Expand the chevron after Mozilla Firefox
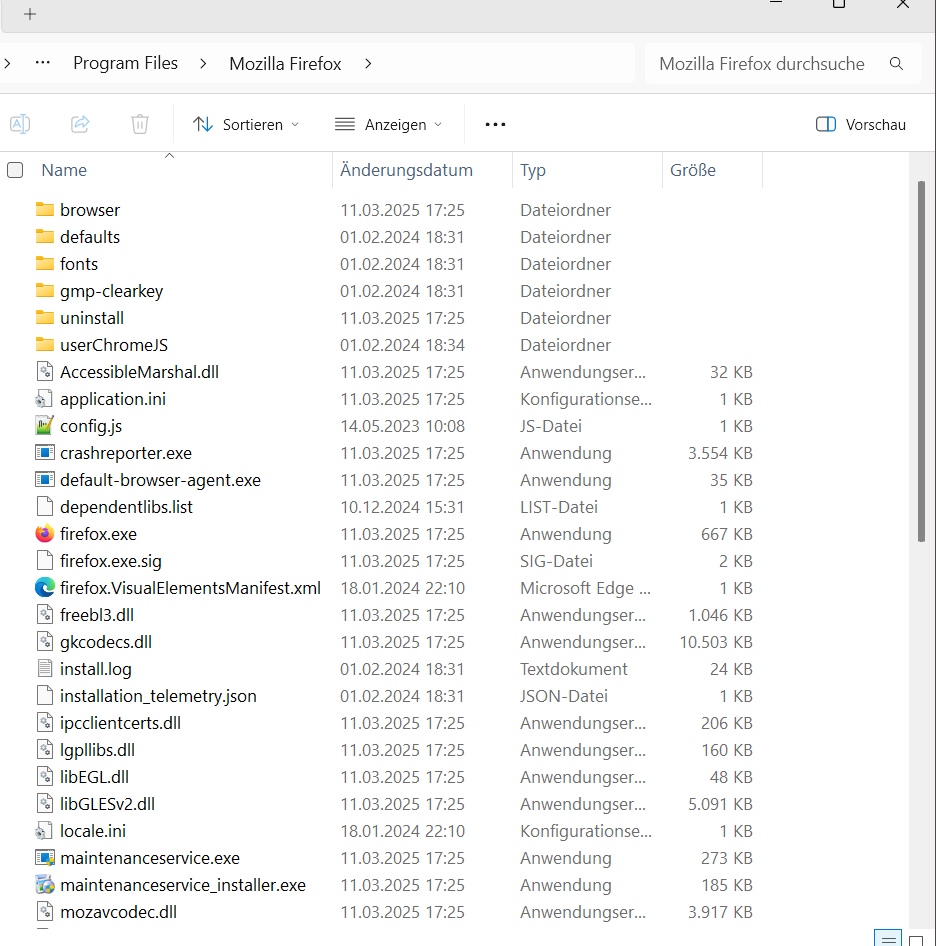936x946 pixels. [368, 63]
